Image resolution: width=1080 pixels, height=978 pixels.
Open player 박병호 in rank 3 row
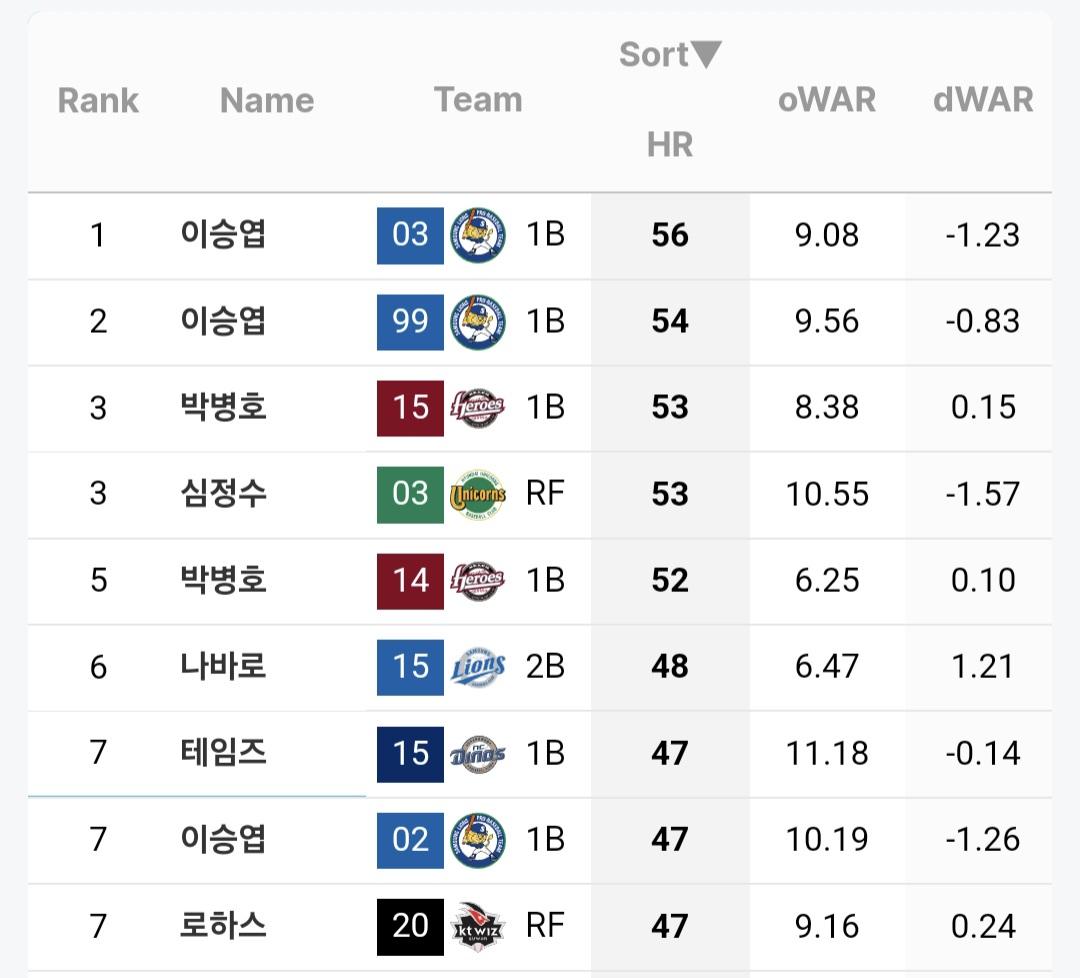coord(223,408)
